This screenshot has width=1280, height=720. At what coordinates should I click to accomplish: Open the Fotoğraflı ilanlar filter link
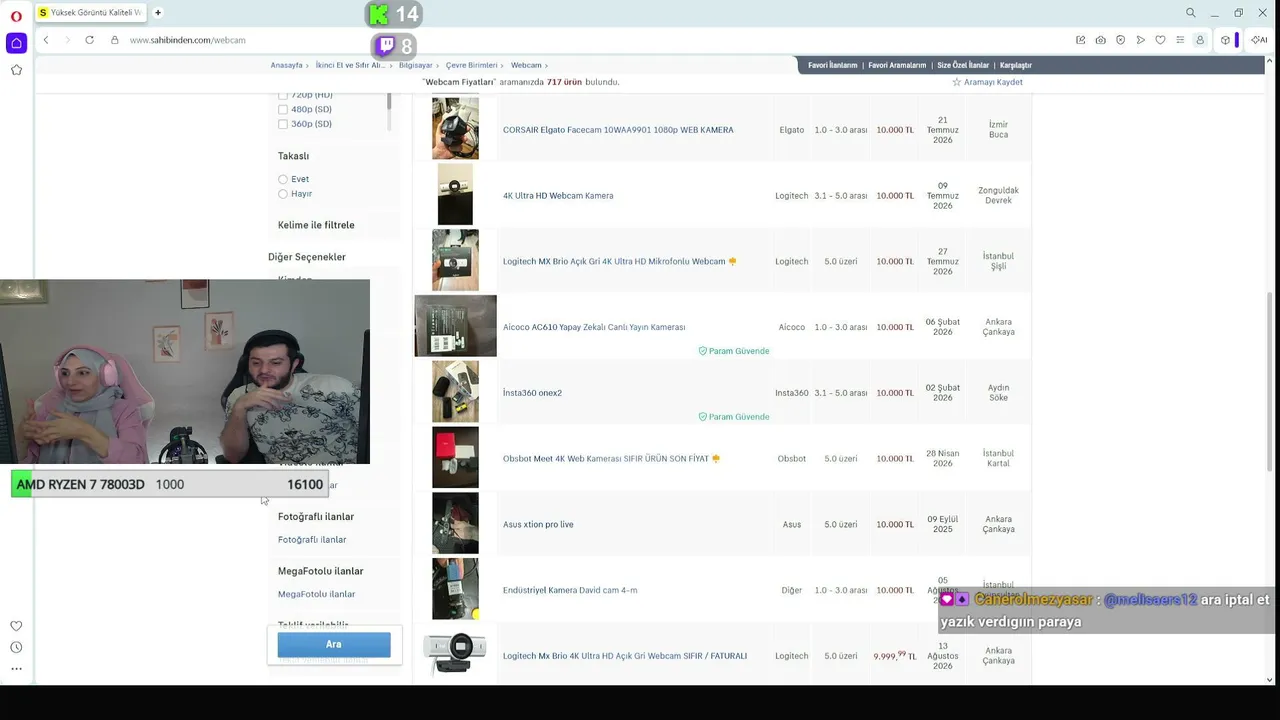pos(312,540)
